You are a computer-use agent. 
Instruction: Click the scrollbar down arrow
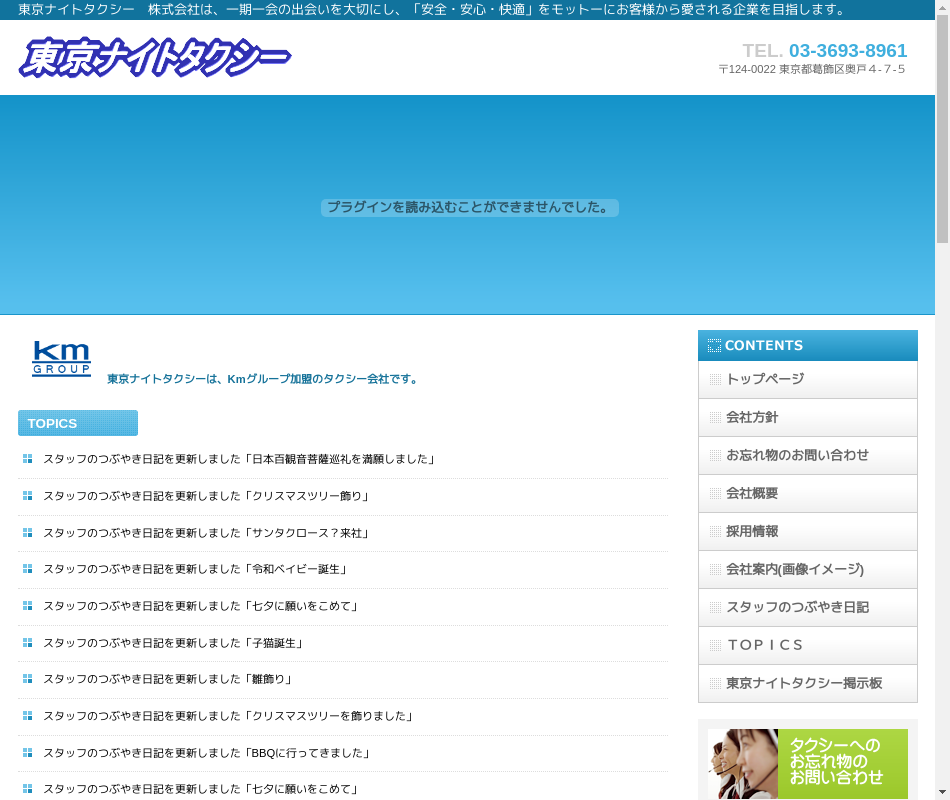pyautogui.click(x=942, y=792)
